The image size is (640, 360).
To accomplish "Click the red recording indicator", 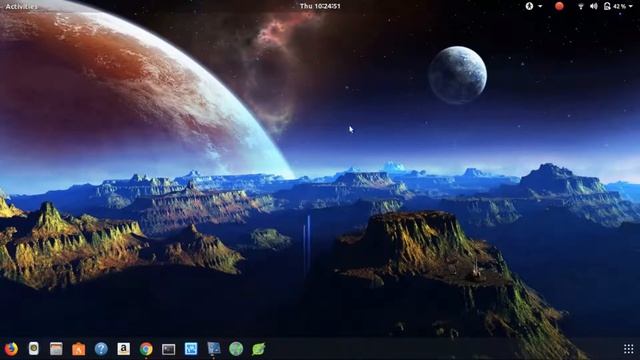I will [559, 6].
